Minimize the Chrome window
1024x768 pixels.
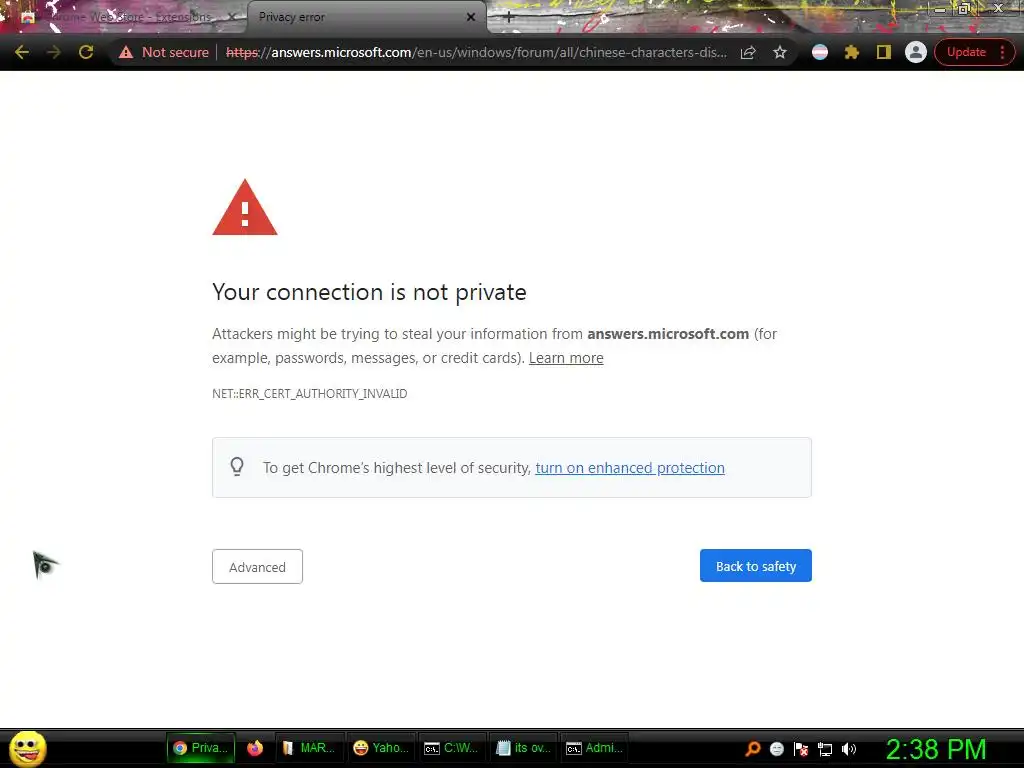click(x=940, y=8)
